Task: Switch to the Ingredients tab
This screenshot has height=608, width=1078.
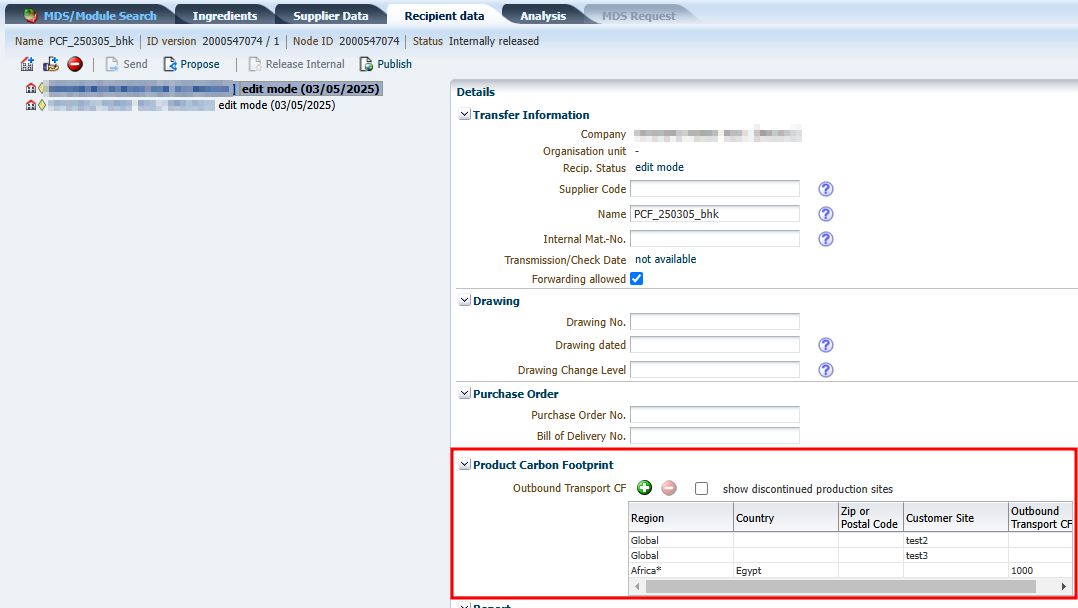Action: [225, 15]
